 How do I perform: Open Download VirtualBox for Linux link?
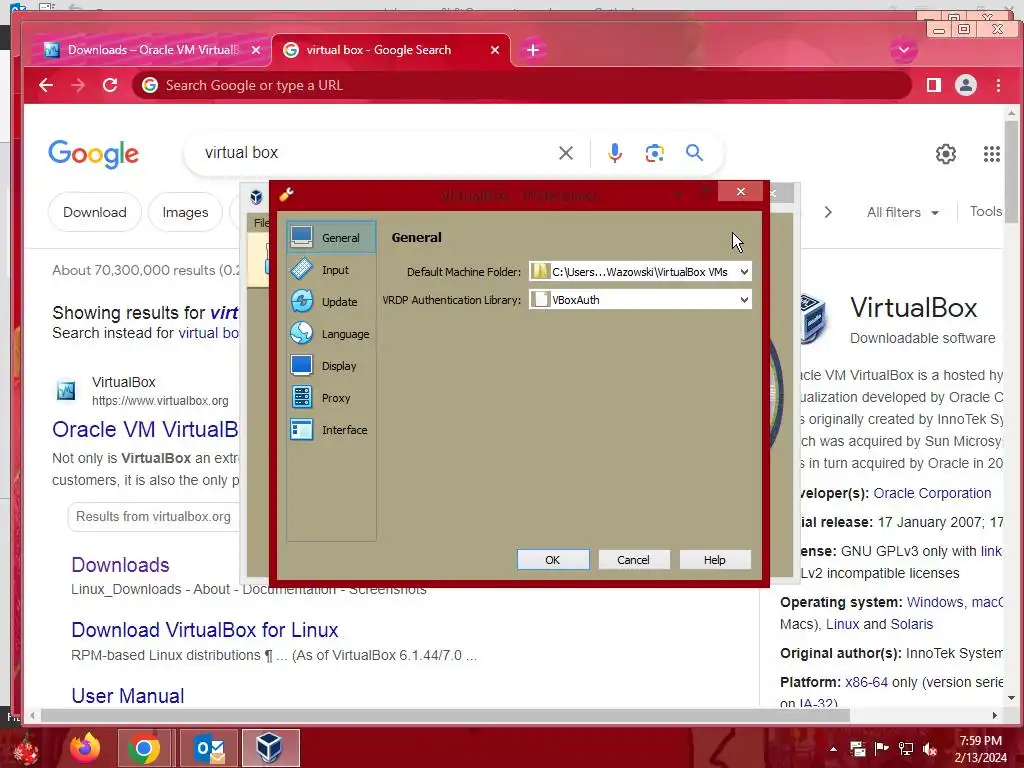204,630
